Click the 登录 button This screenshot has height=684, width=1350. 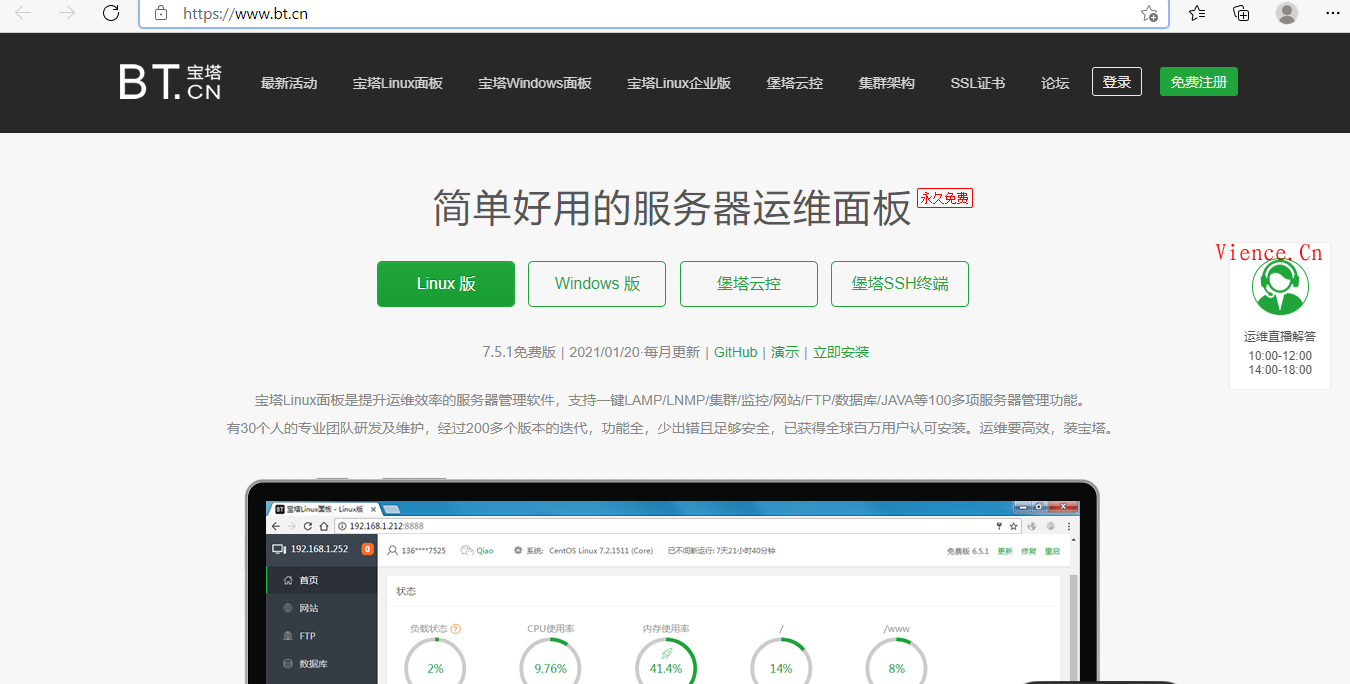click(1116, 82)
